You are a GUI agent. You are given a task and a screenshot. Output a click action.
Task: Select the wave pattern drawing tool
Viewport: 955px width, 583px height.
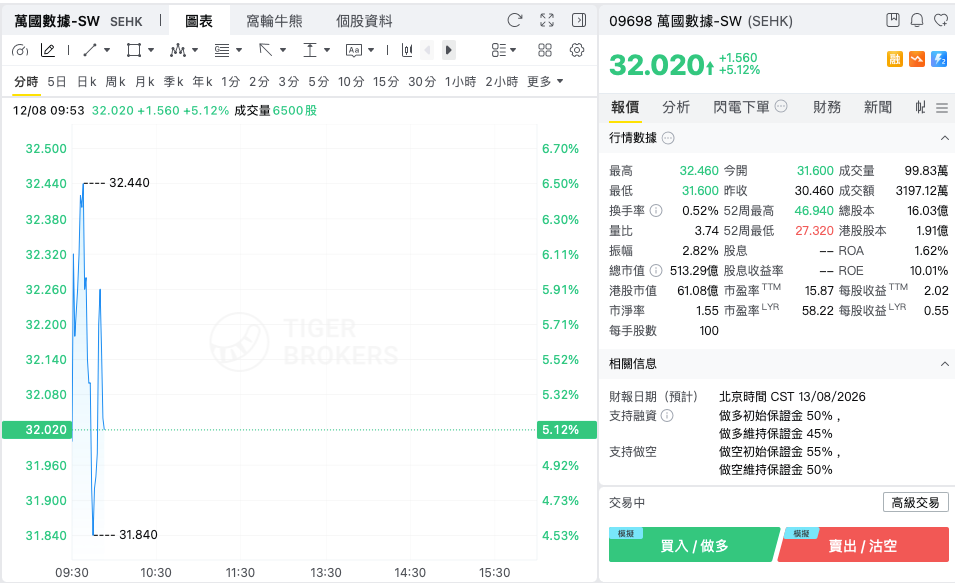178,50
